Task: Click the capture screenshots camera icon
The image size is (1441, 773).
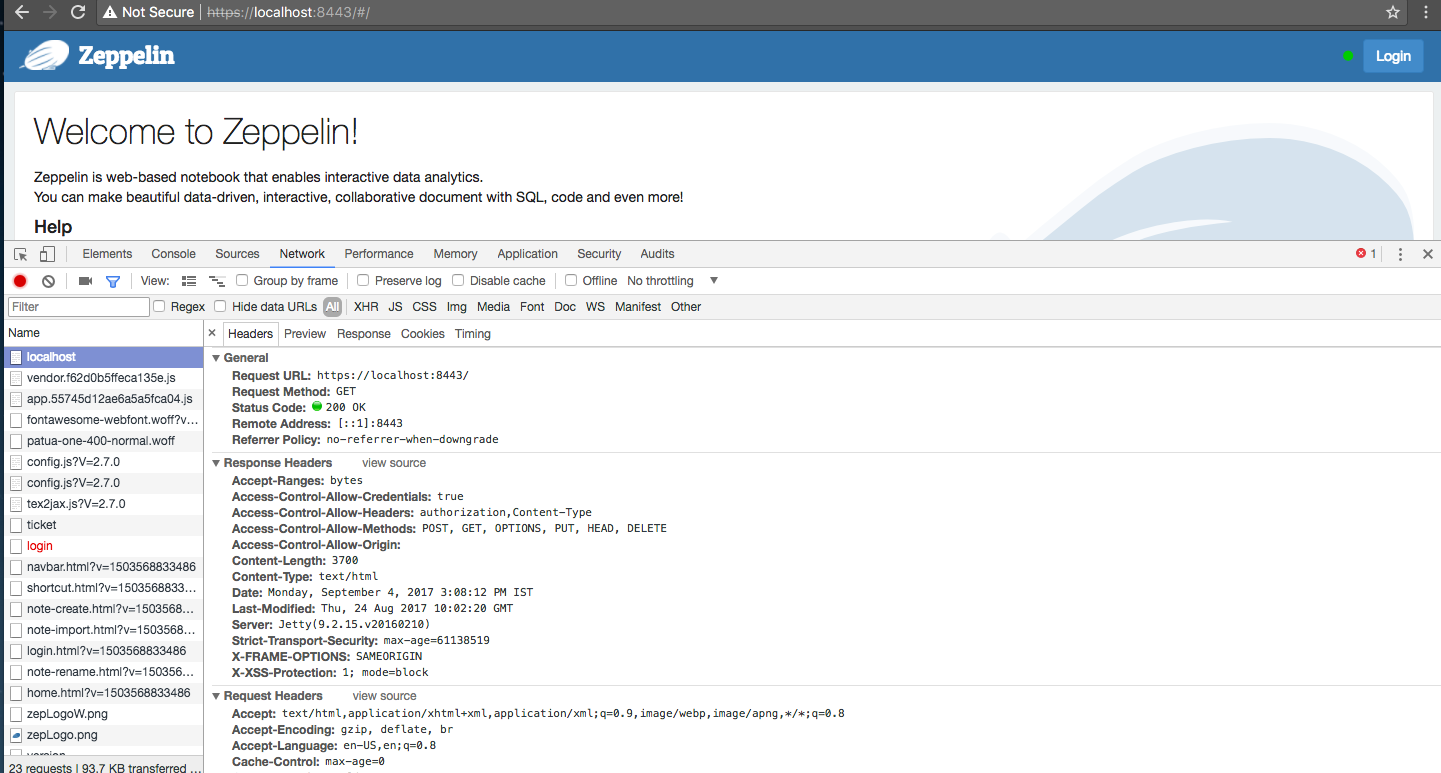Action: point(85,281)
